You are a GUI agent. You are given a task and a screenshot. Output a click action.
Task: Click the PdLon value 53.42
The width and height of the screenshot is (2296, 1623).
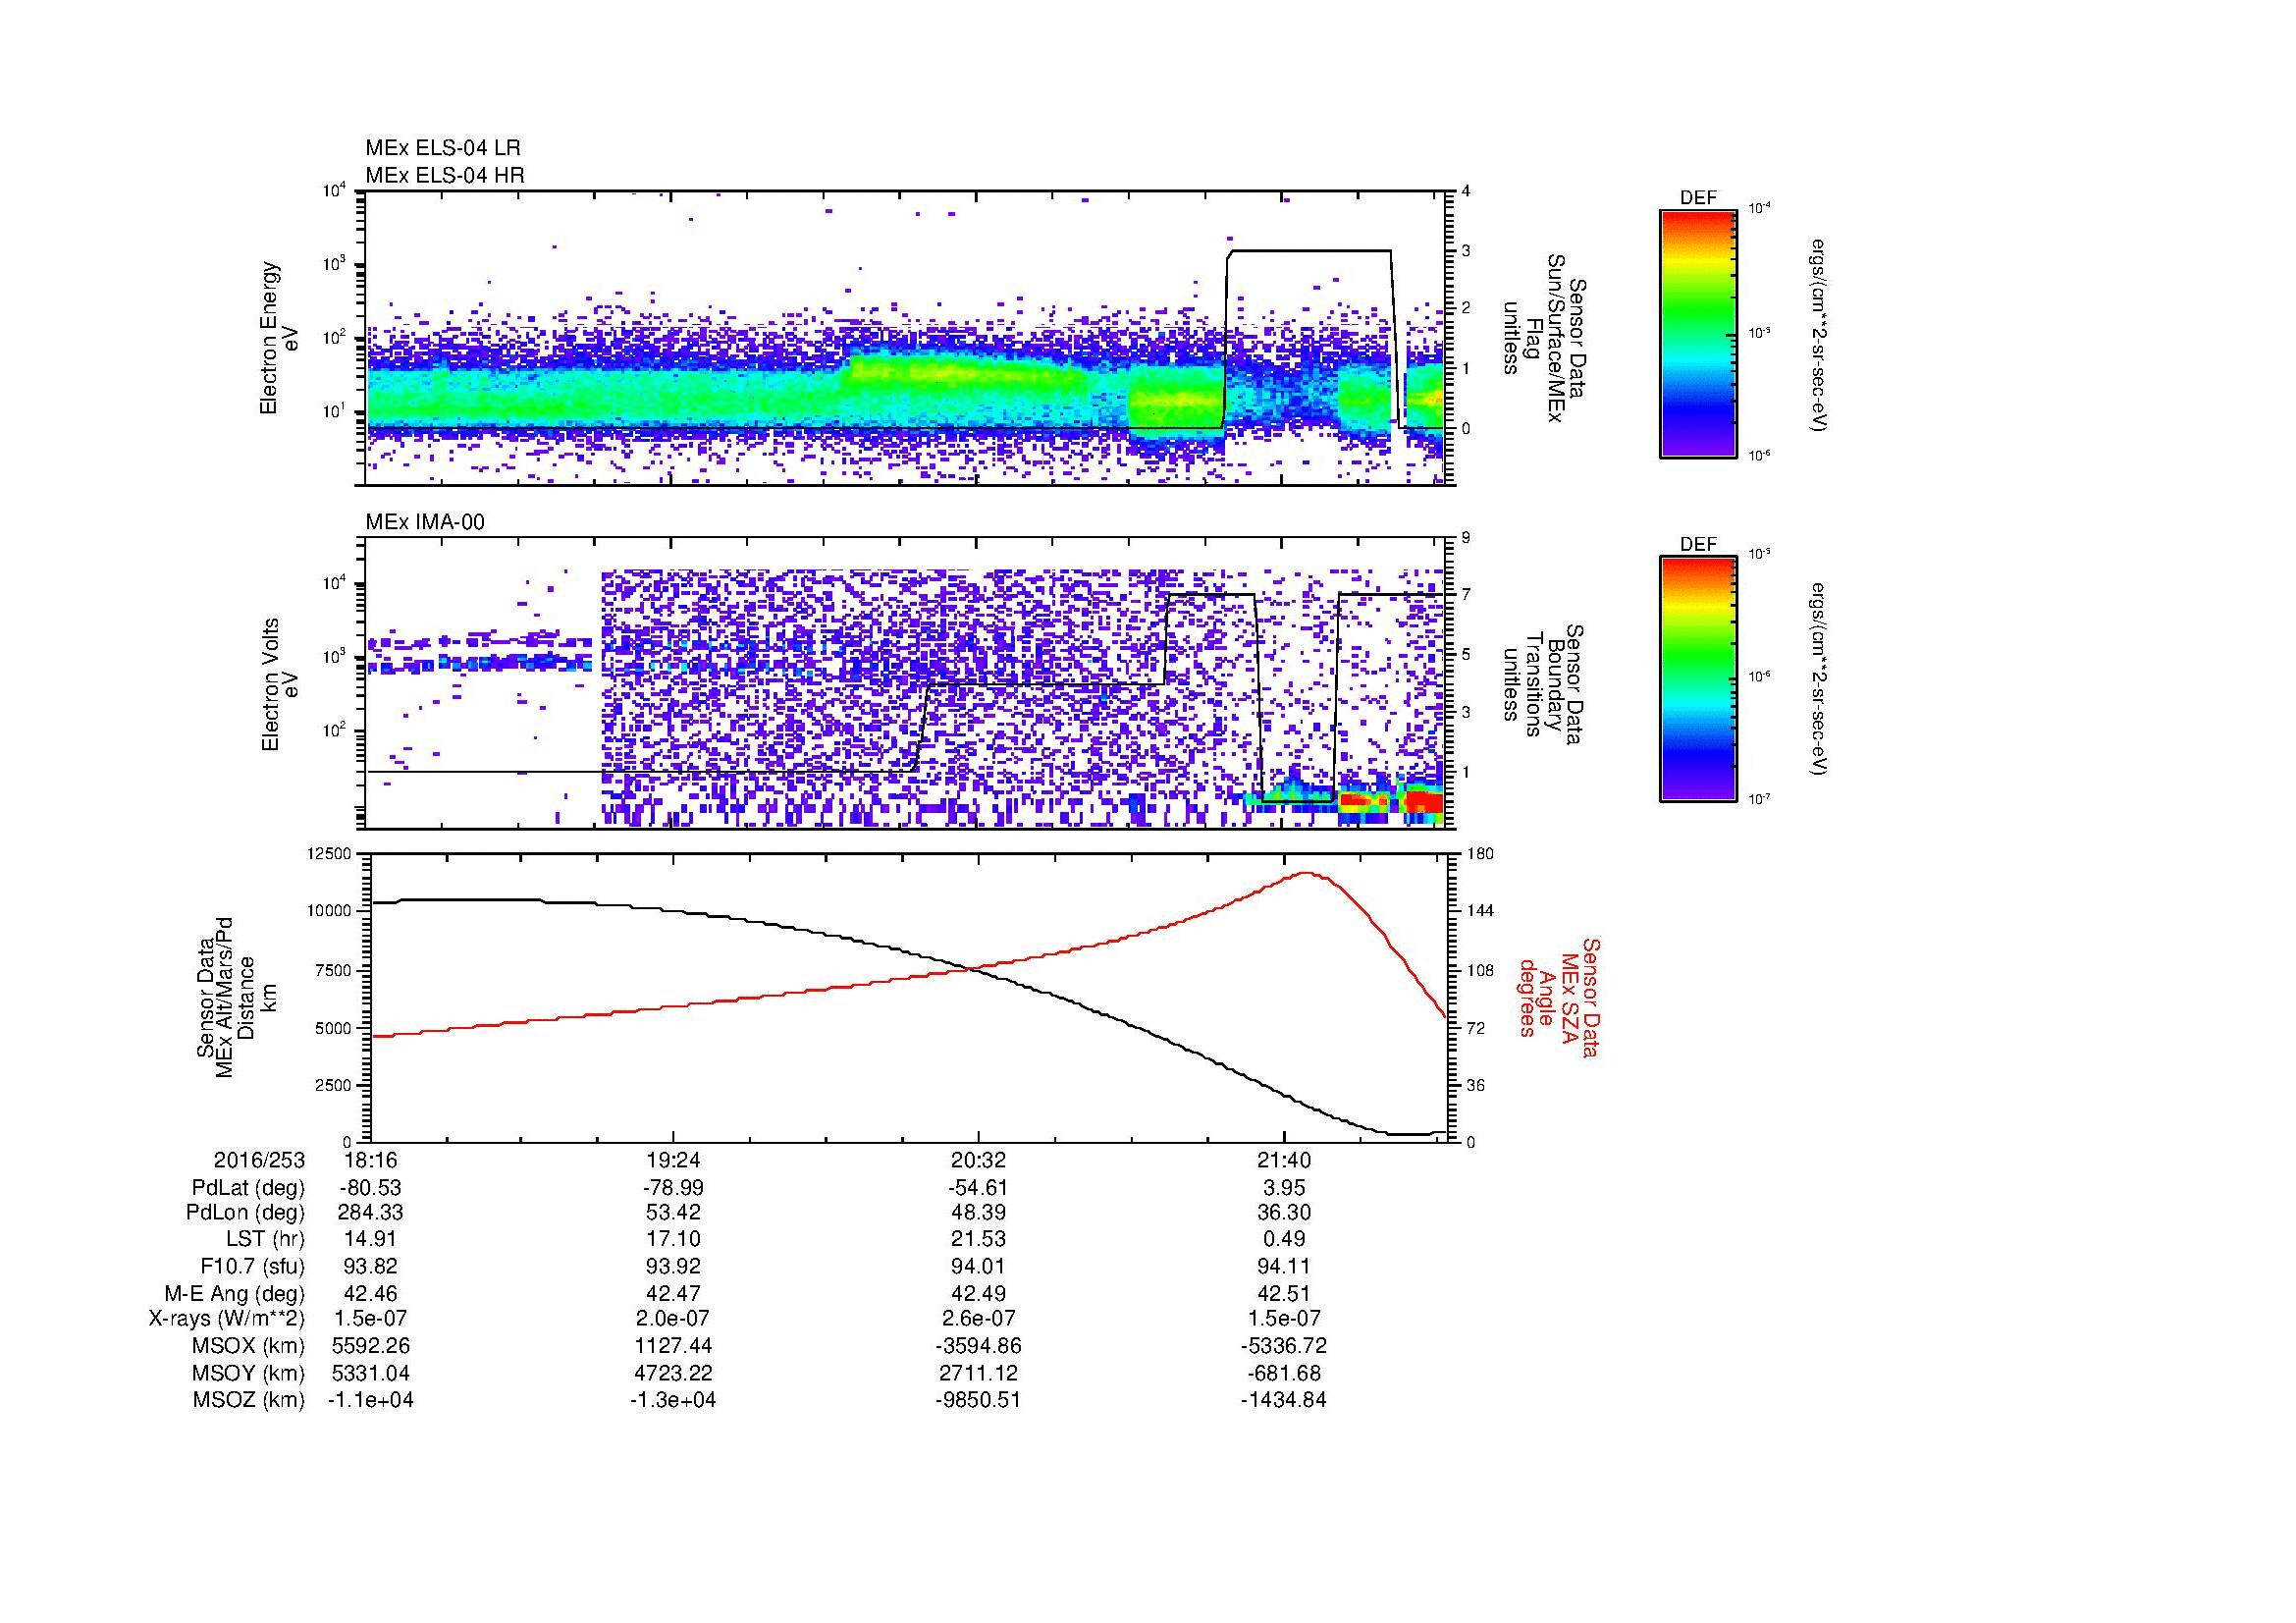pos(673,1213)
